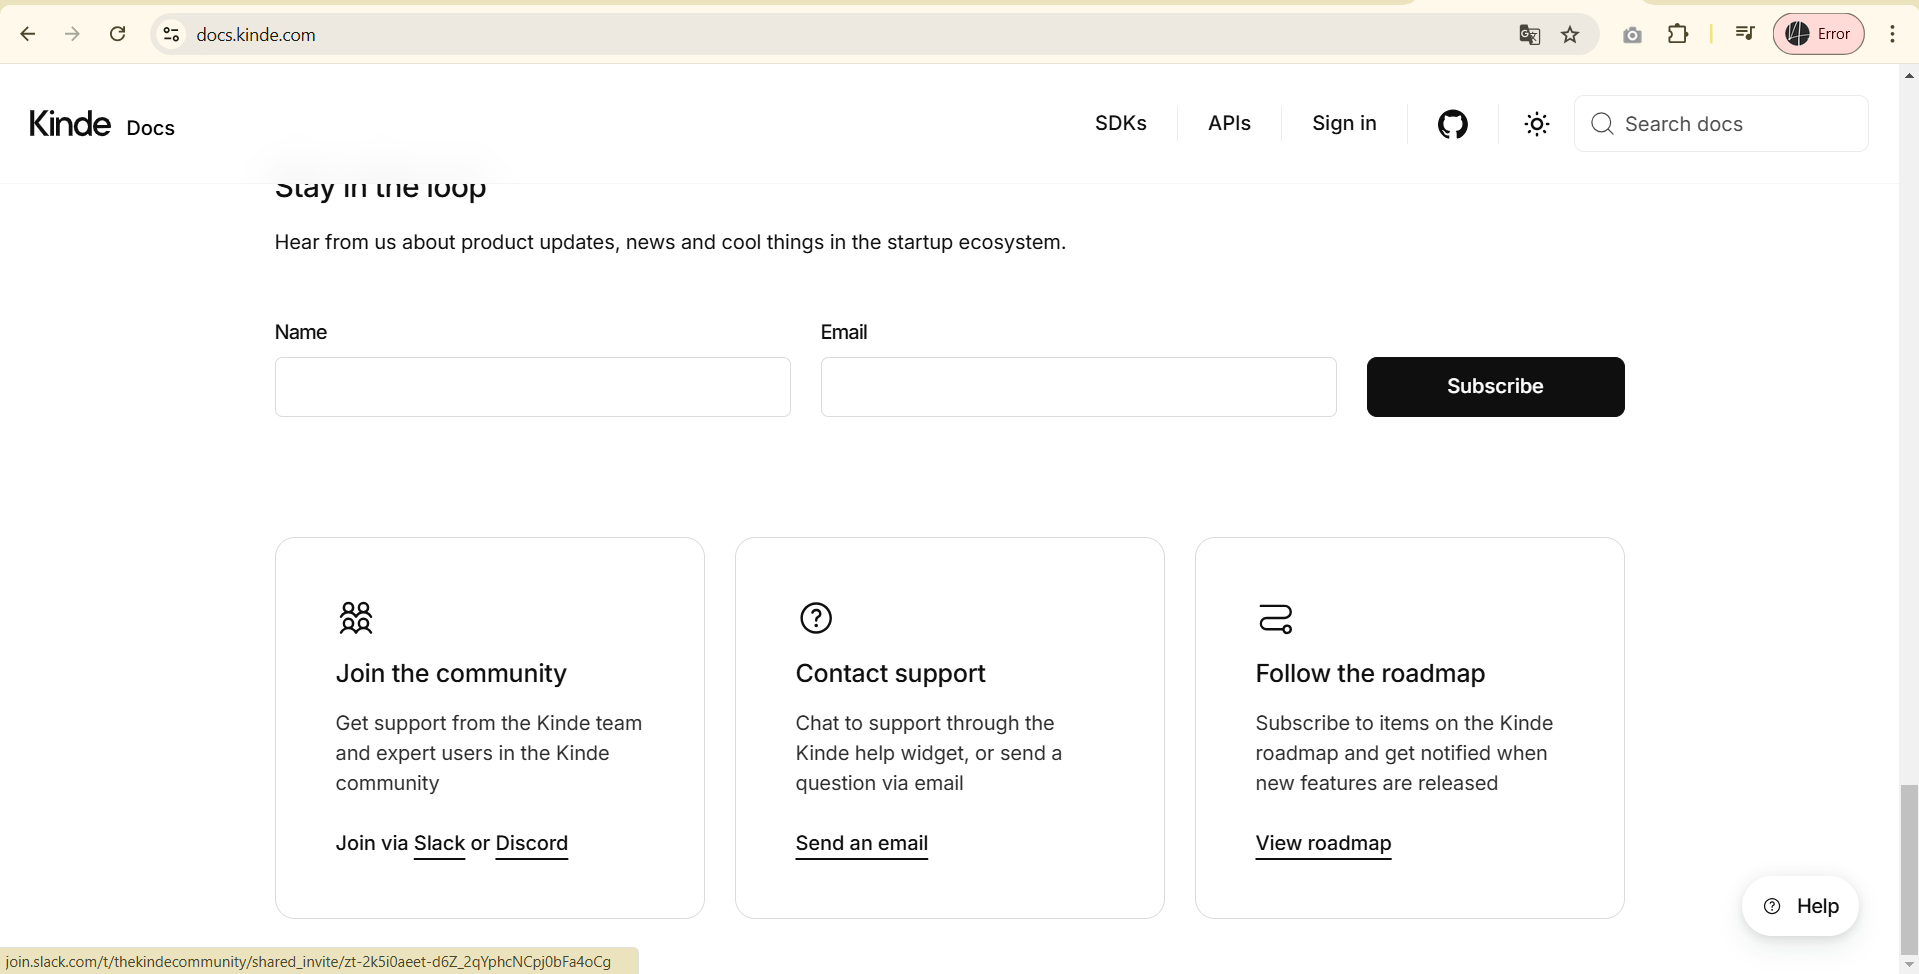The width and height of the screenshot is (1919, 974).
Task: Click the Contact support question mark icon
Action: coord(816,618)
